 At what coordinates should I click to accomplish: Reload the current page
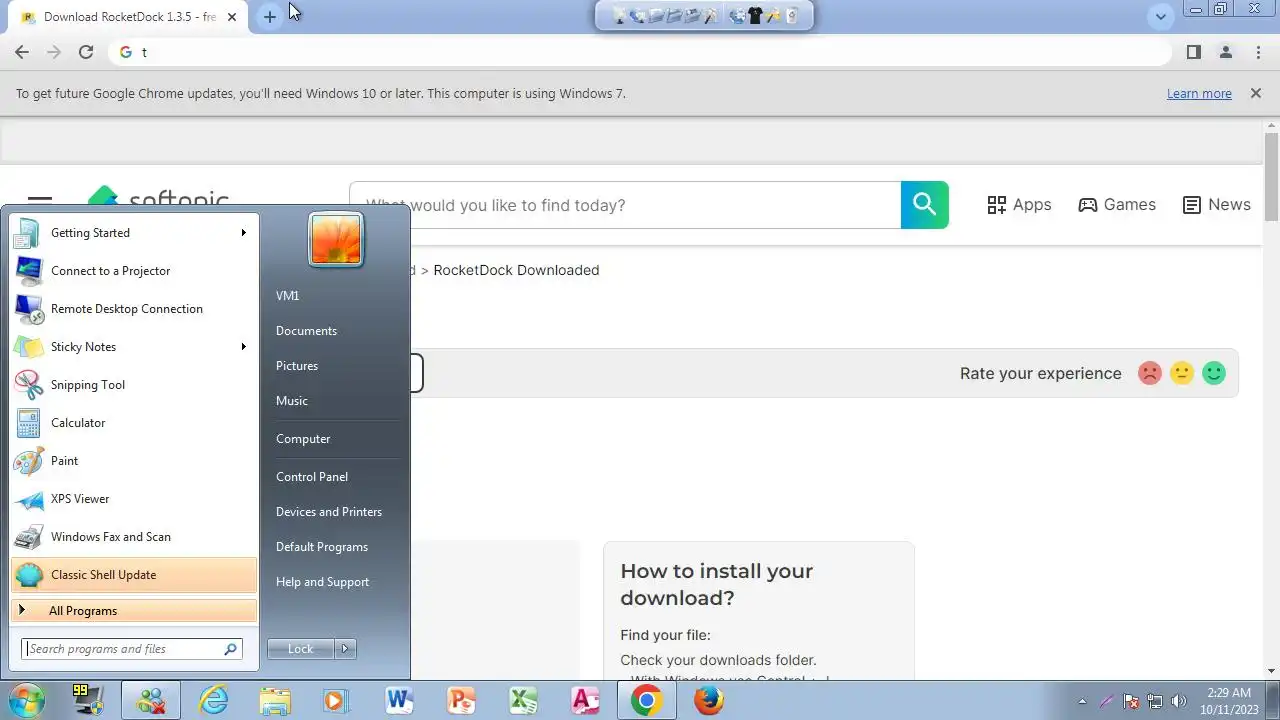tap(86, 52)
